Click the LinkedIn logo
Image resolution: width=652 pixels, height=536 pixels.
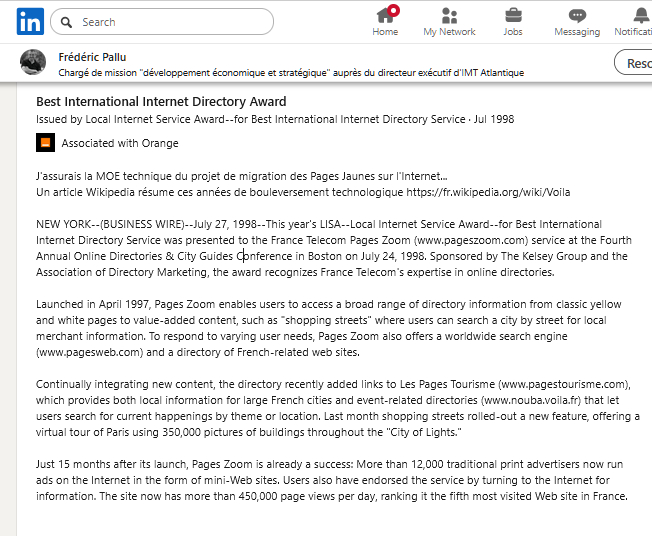(29, 21)
